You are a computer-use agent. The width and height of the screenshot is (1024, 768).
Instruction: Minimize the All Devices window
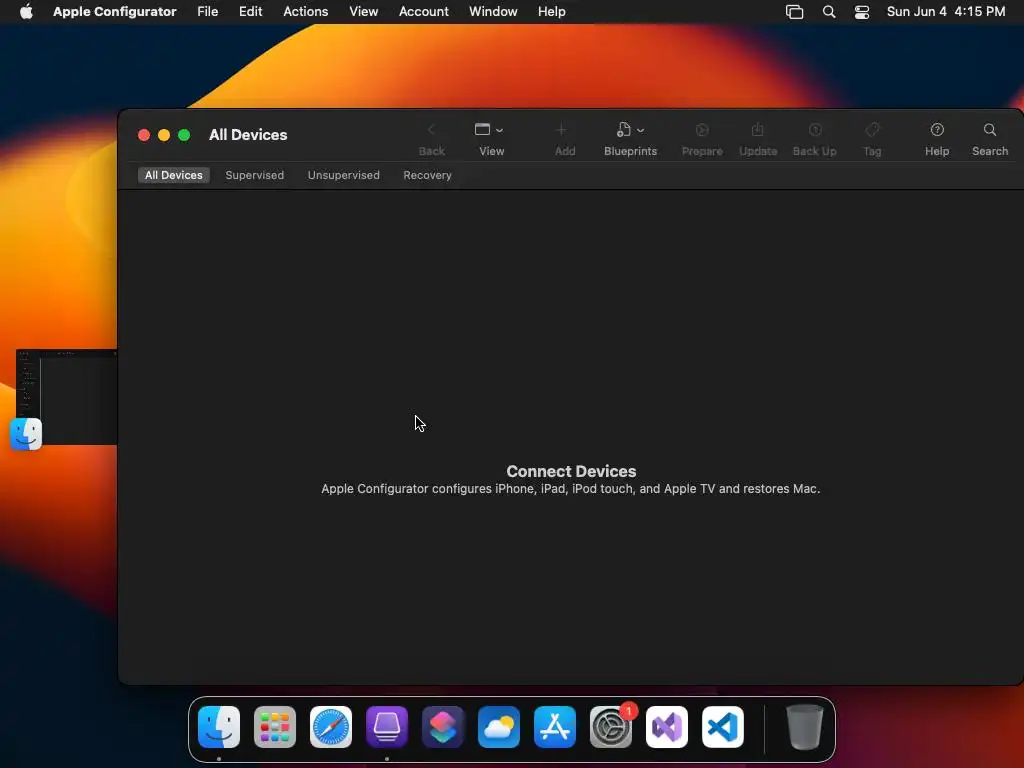tap(164, 135)
